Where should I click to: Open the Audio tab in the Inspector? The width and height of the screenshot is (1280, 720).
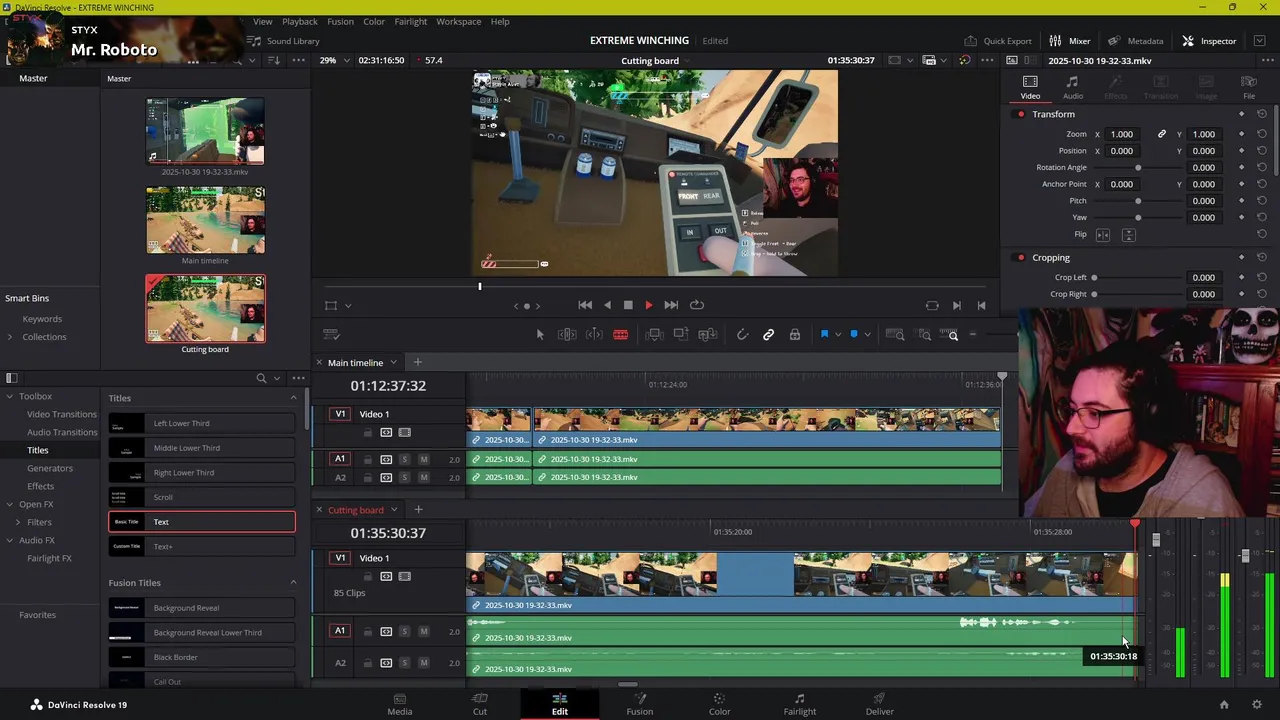[x=1072, y=87]
